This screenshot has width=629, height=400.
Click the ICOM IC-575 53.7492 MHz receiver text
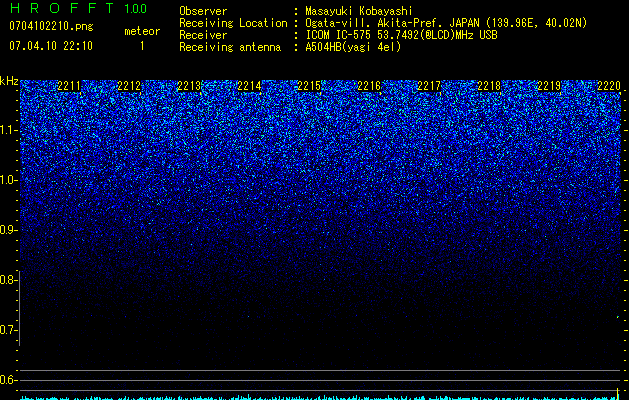click(401, 35)
